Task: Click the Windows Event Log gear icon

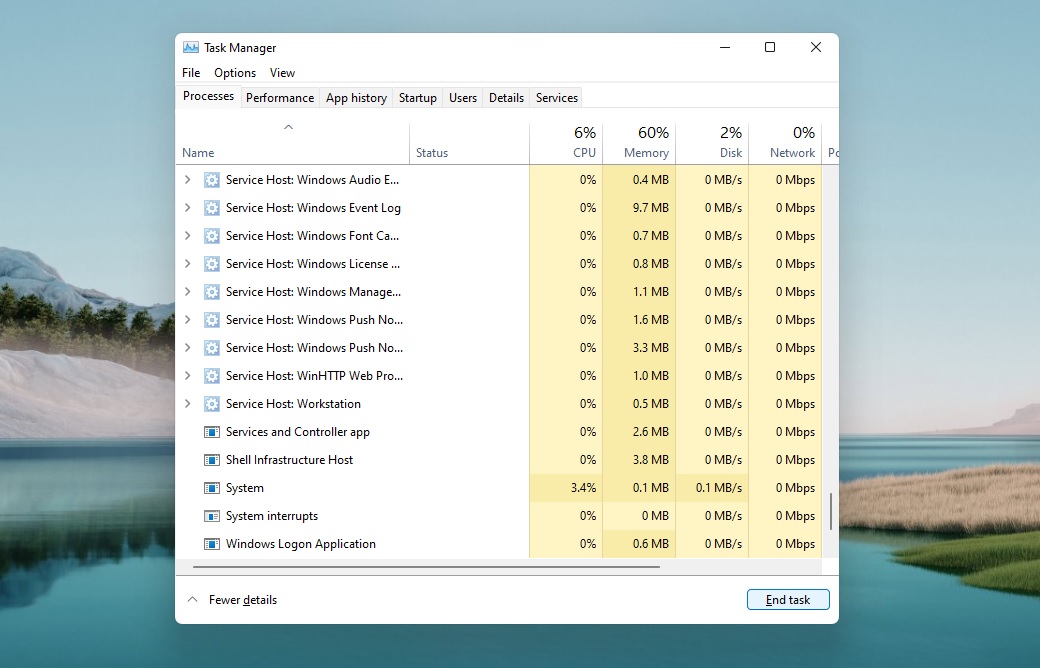Action: [211, 208]
